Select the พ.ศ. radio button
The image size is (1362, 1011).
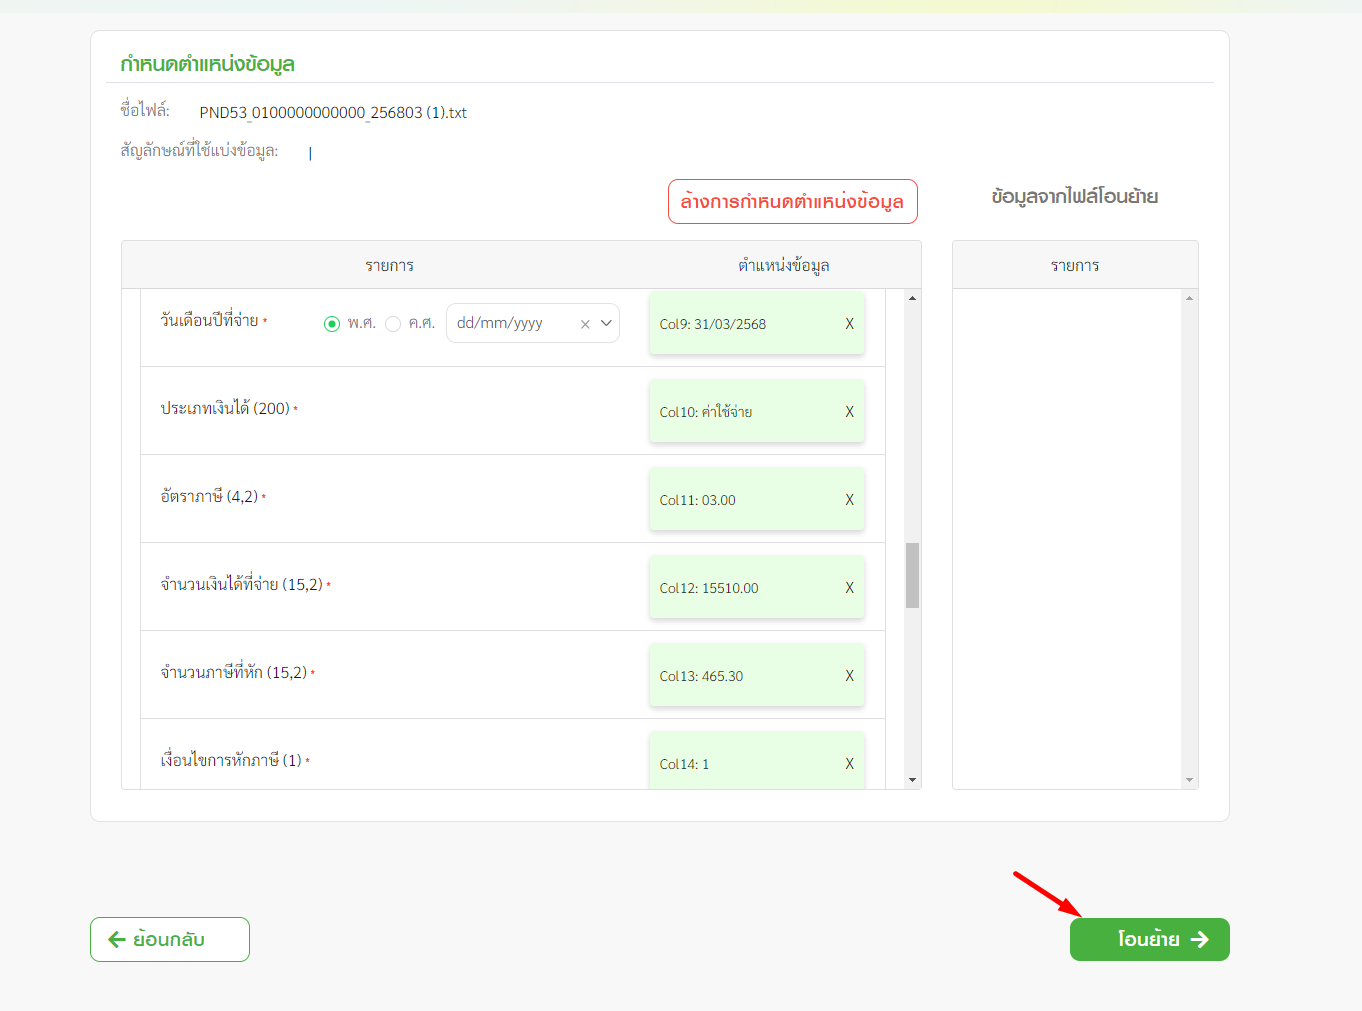click(332, 324)
